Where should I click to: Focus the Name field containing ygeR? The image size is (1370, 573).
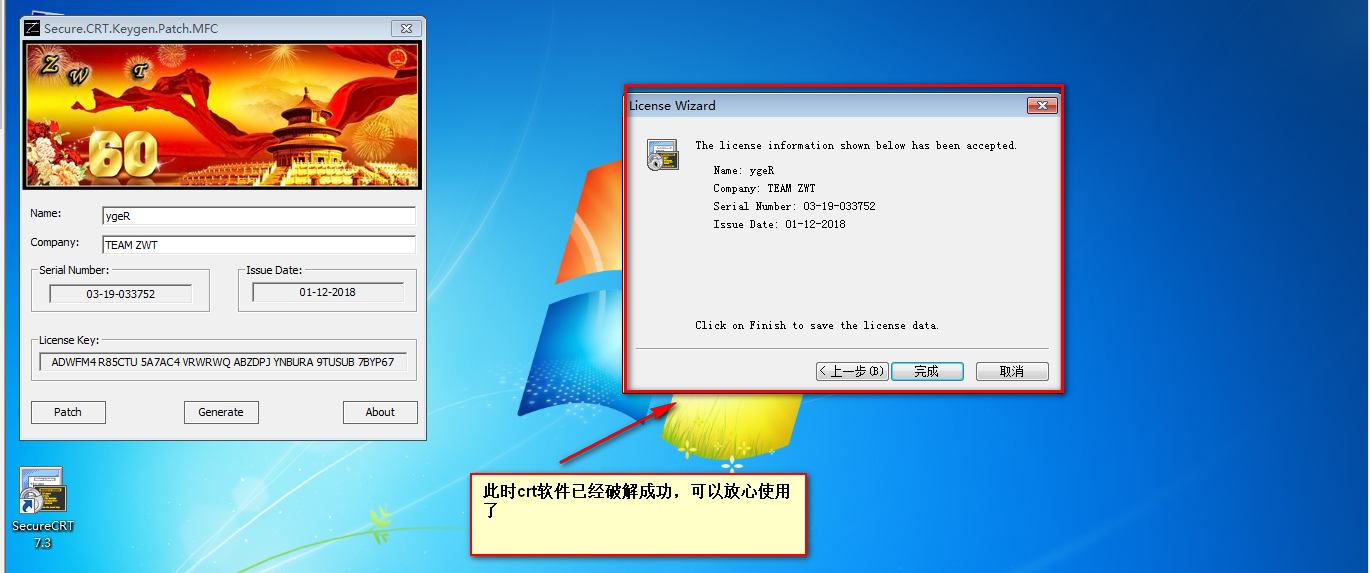coord(258,216)
